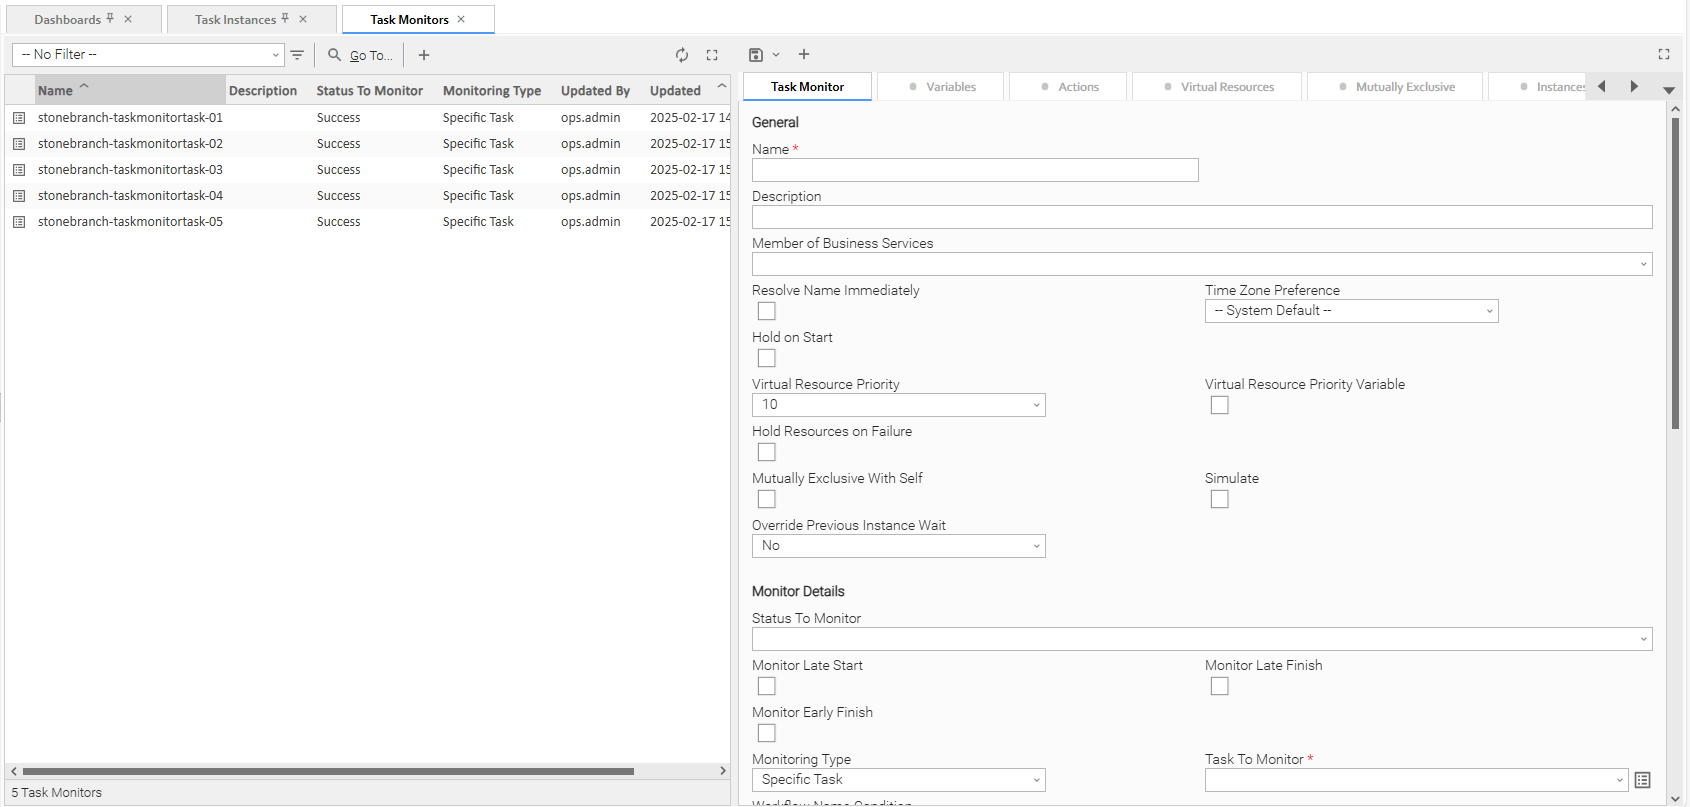The image size is (1690, 807).
Task: Select the stonebranch-taskmonitortask-01 row
Action: [130, 118]
